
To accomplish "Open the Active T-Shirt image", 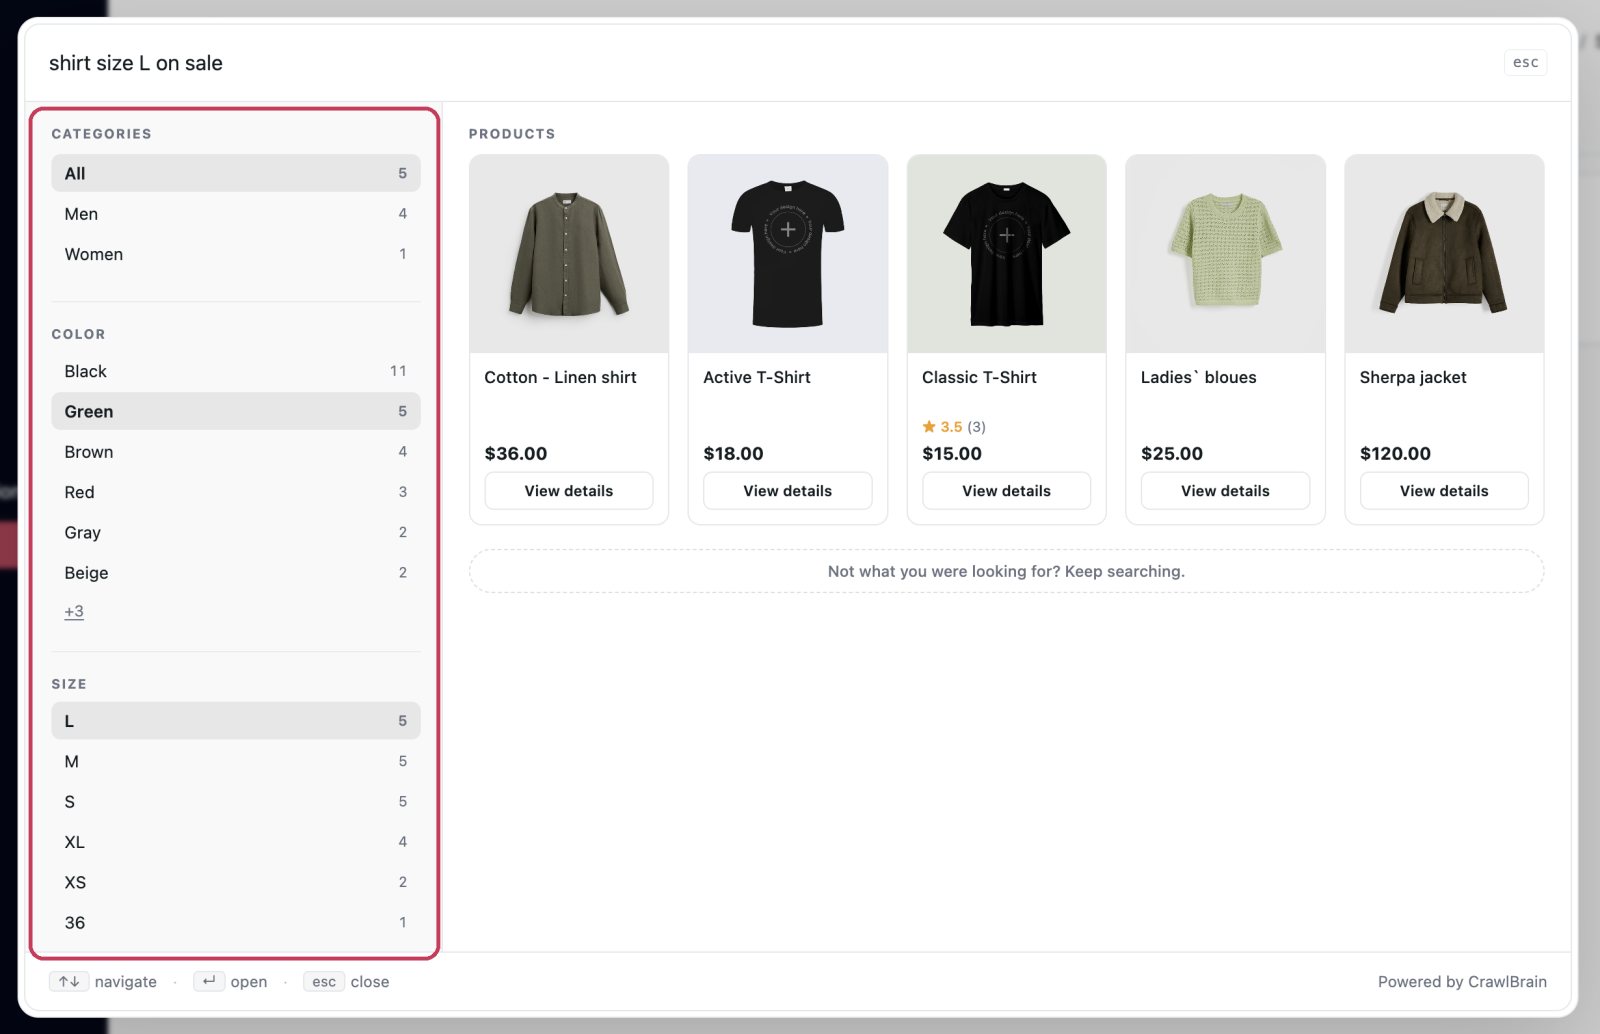I will pos(788,253).
